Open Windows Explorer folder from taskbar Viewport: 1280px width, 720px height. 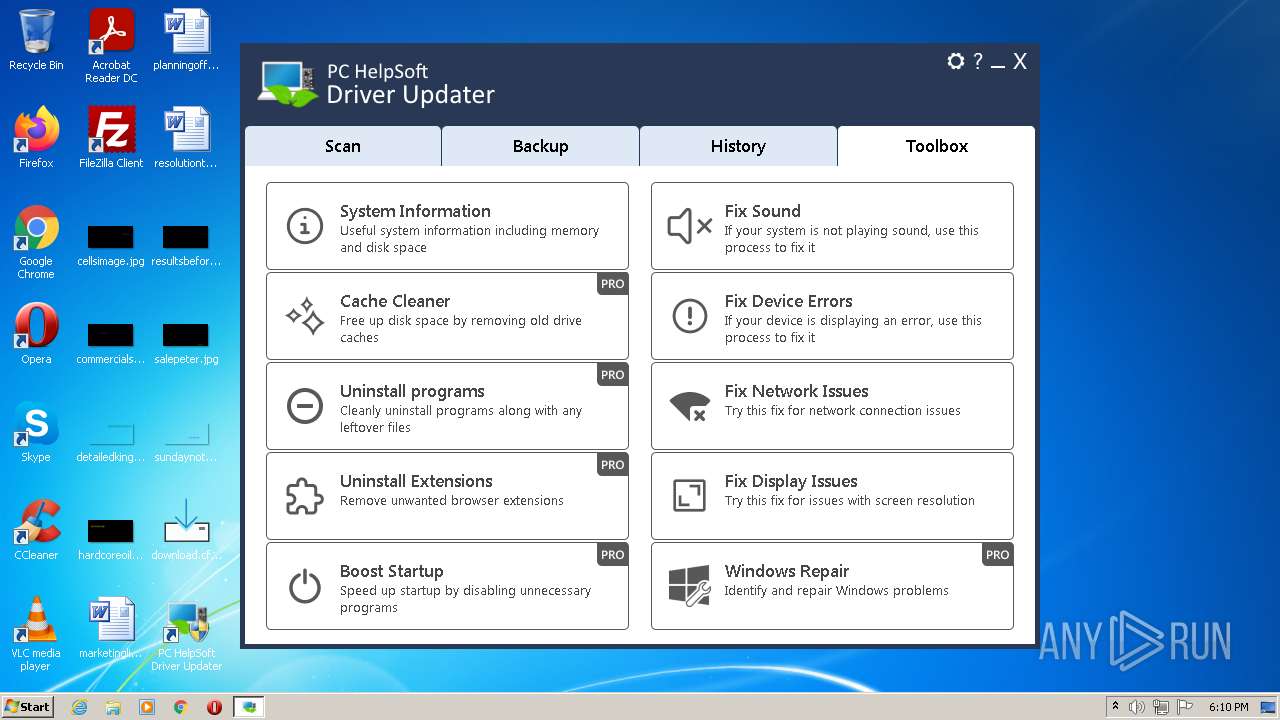click(113, 707)
